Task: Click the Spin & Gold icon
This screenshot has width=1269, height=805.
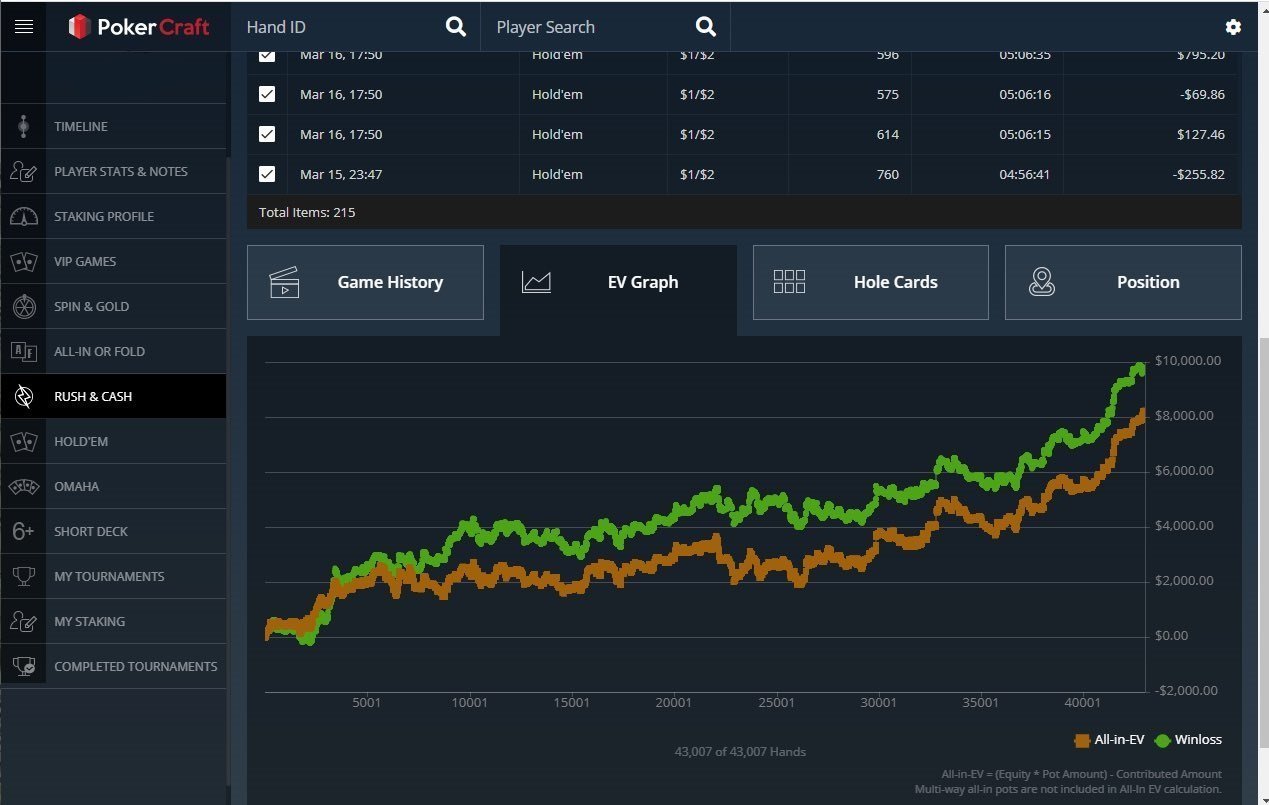Action: [24, 307]
